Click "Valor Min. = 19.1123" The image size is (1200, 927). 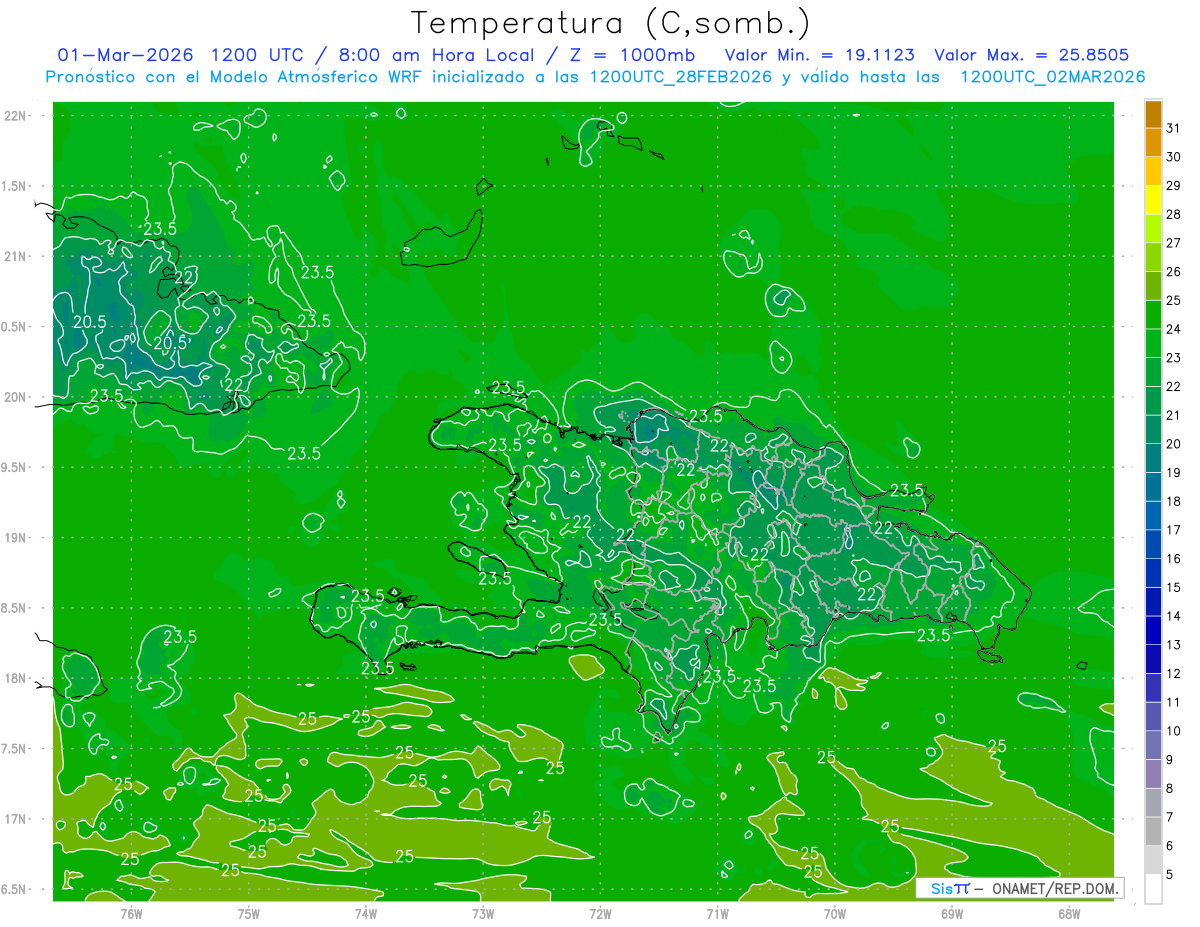818,54
